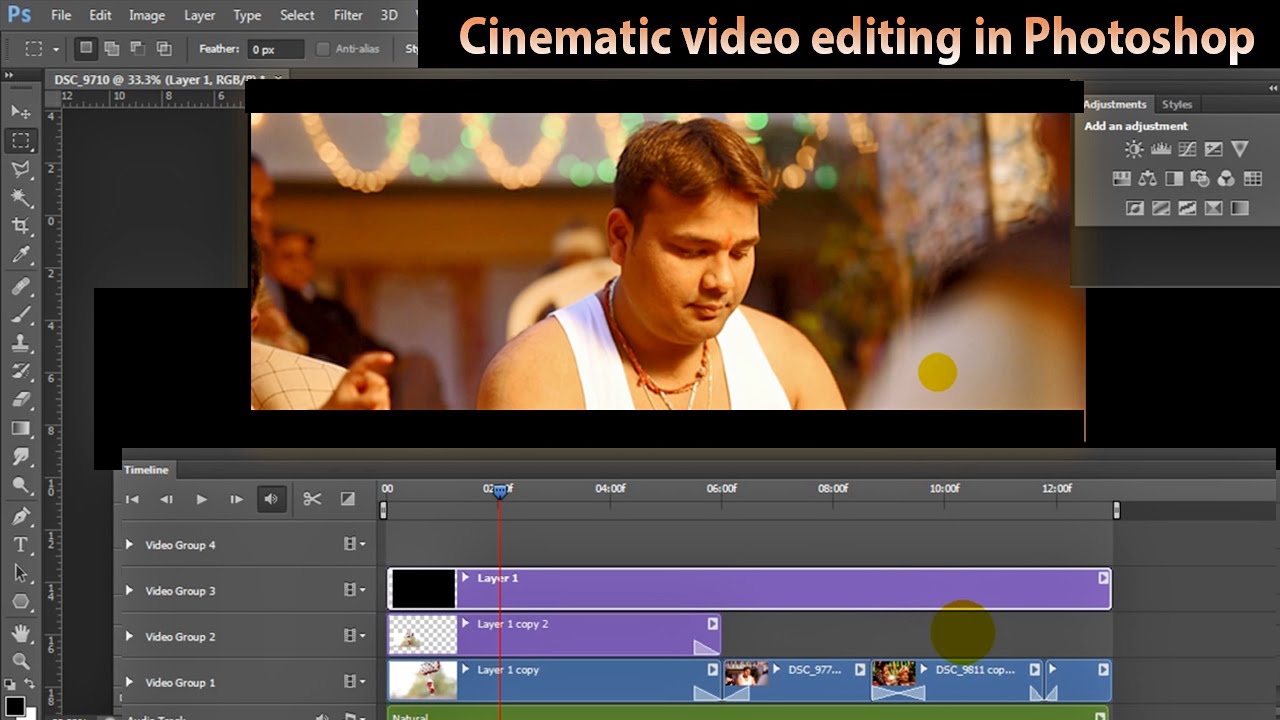The image size is (1280, 720).
Task: Split clip at playhead with scissors
Action: coord(312,499)
